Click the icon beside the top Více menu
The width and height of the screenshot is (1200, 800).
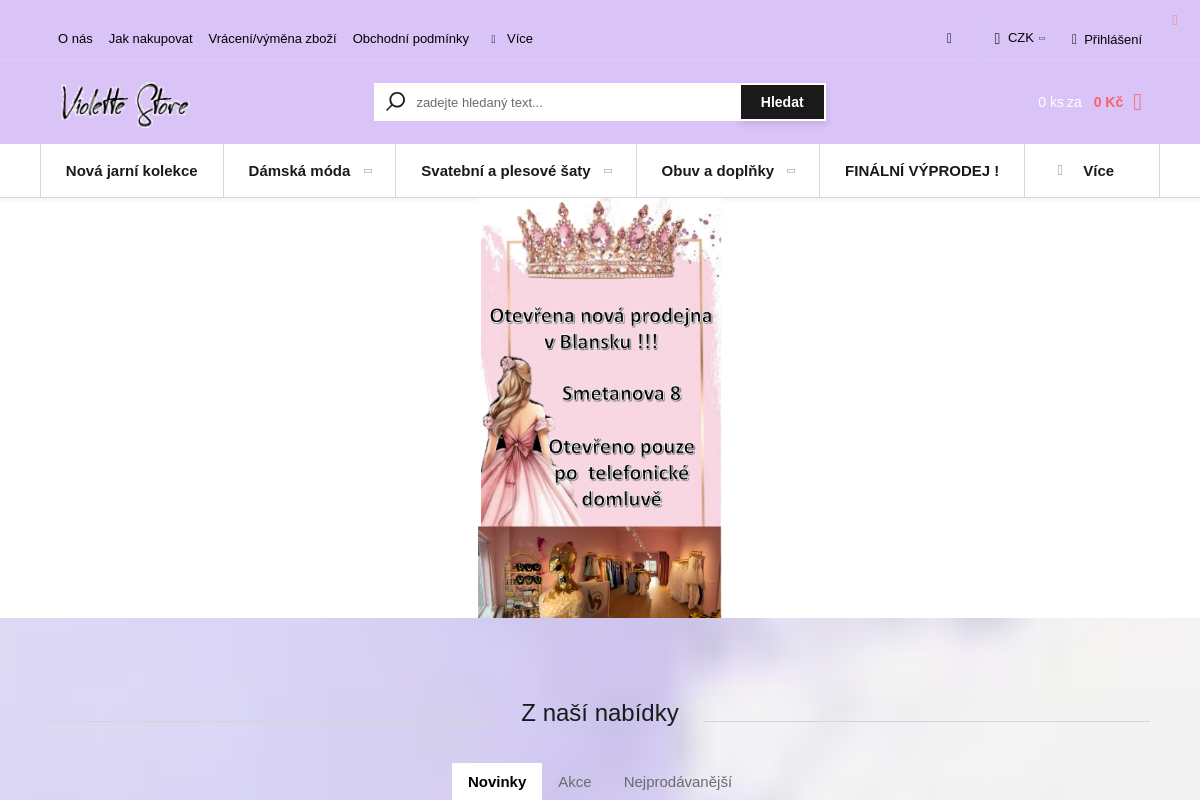[x=491, y=38]
